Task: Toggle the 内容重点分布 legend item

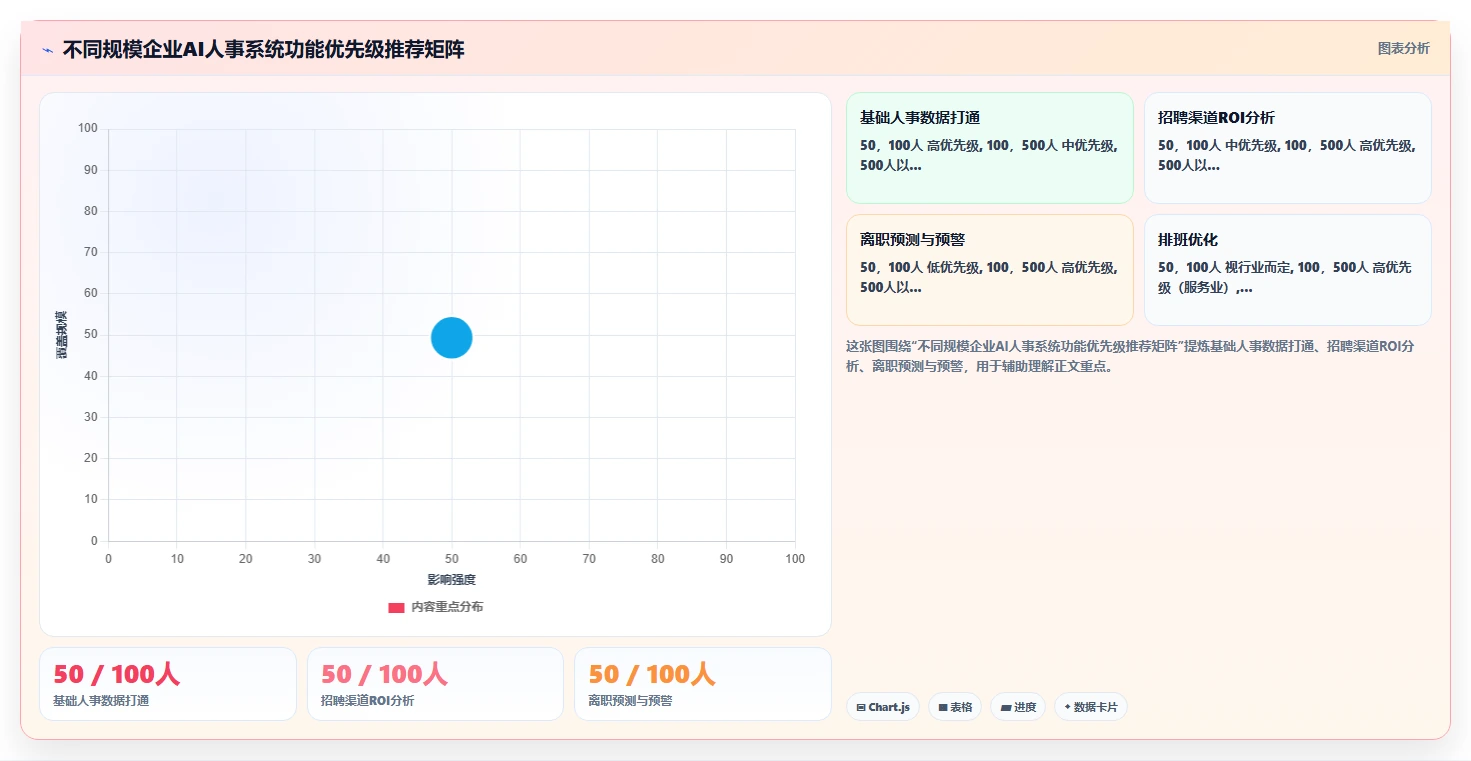Action: coord(436,607)
